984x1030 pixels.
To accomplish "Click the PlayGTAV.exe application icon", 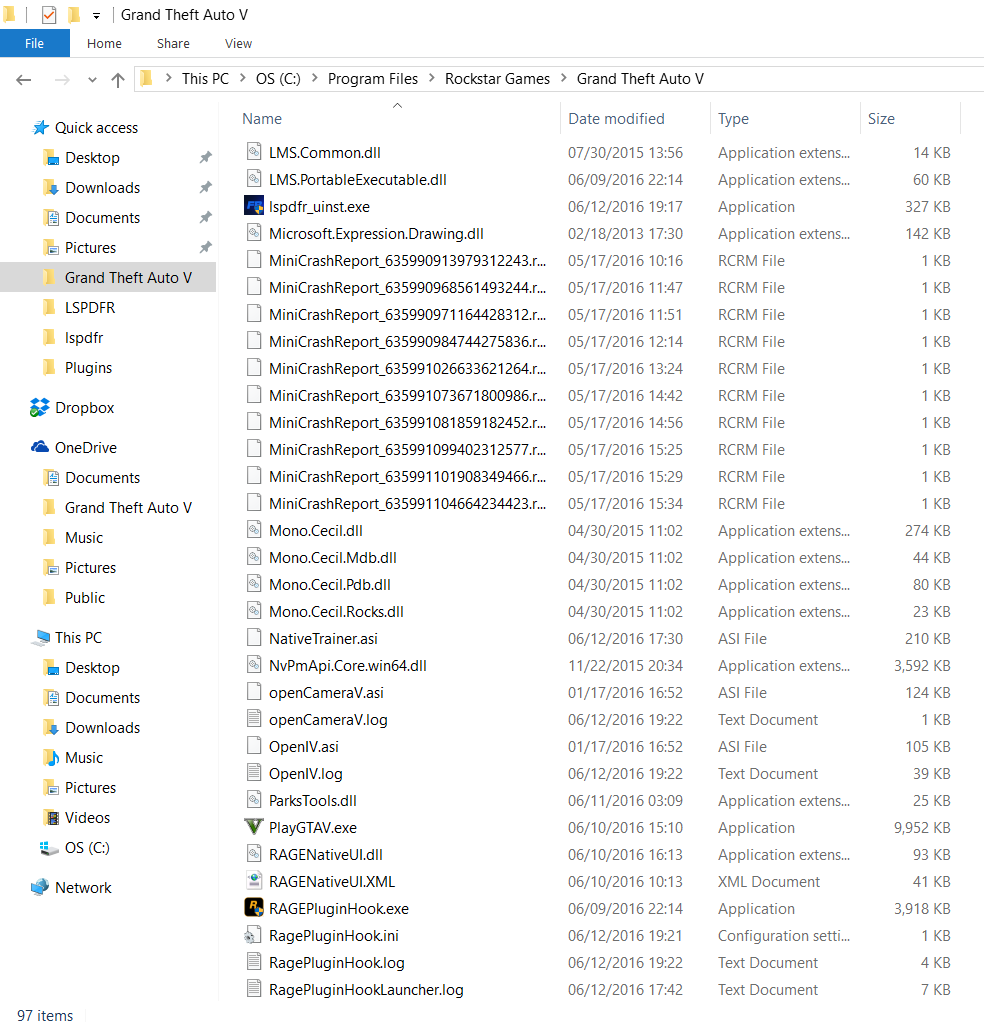I will tap(254, 827).
